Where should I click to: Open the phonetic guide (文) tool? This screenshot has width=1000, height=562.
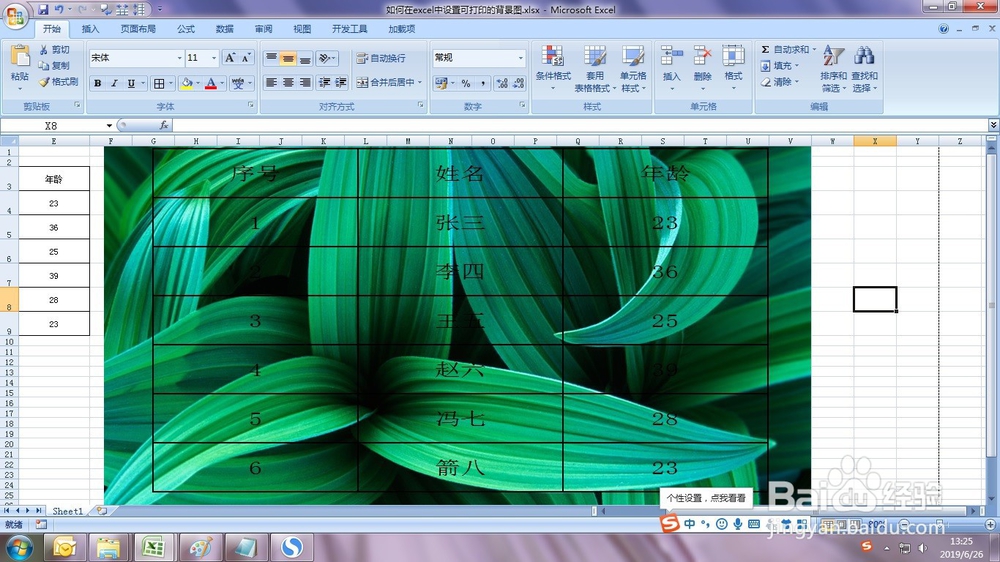[x=238, y=83]
